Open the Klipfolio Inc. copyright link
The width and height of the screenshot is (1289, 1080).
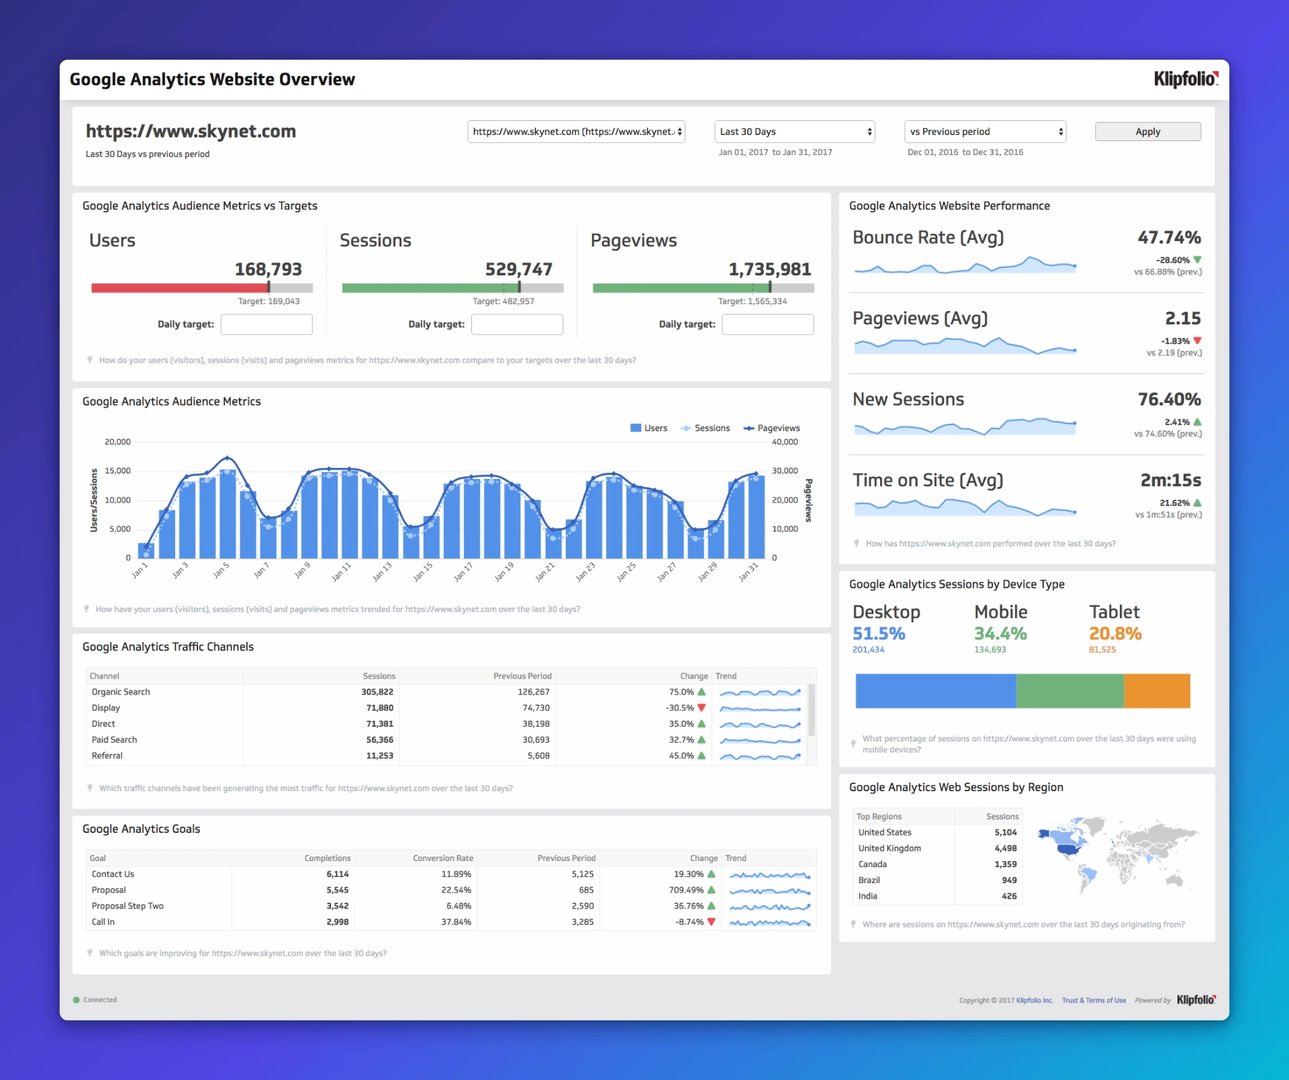(x=1035, y=1000)
